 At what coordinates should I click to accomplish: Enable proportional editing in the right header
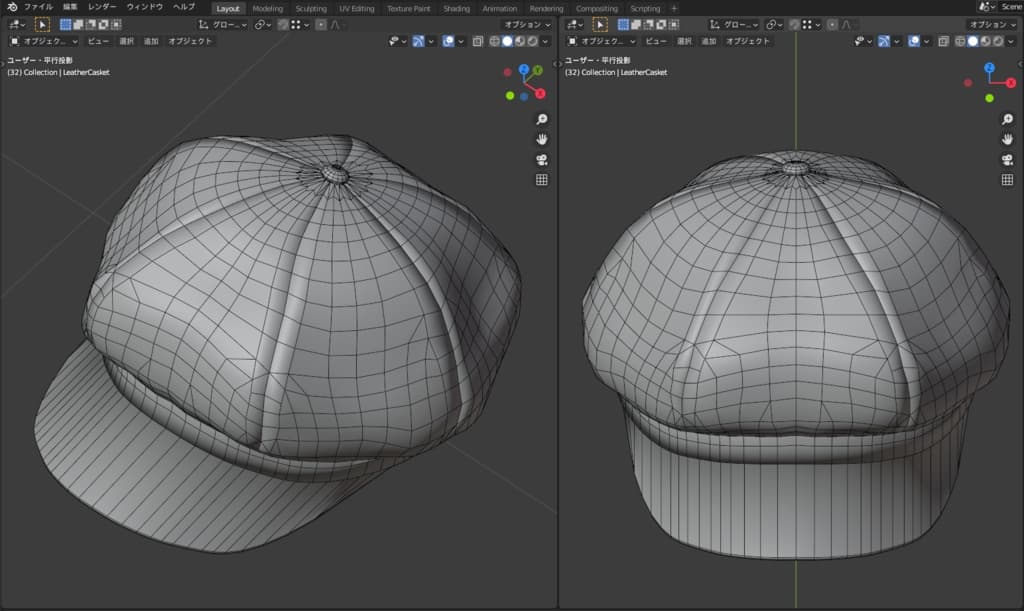834,24
